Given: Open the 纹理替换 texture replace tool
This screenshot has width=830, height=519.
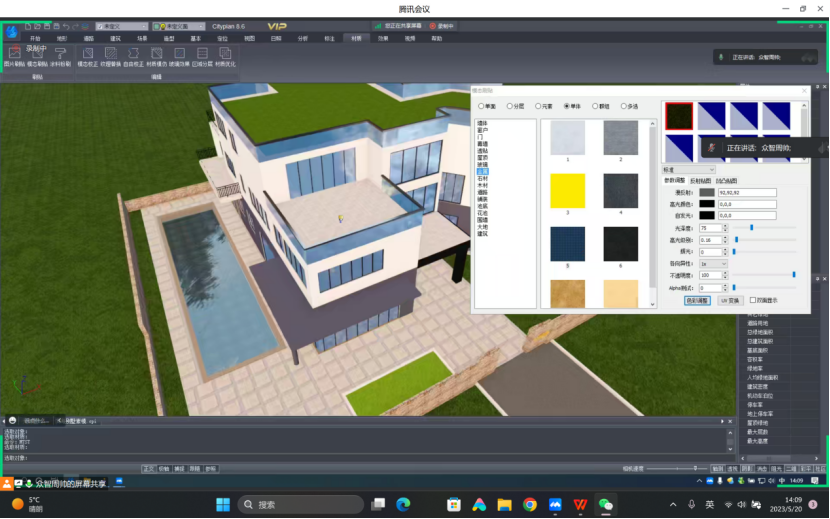Looking at the screenshot, I should click(111, 53).
